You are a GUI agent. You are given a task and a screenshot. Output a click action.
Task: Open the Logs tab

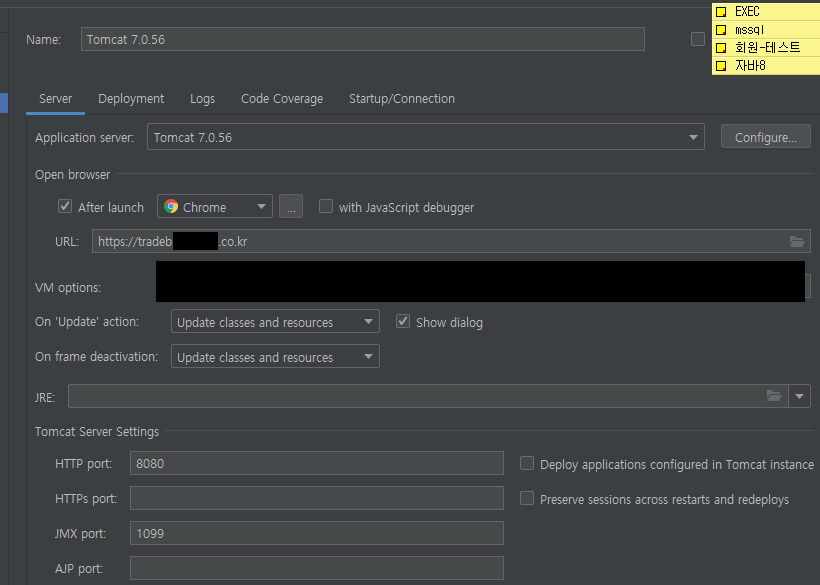coord(202,99)
